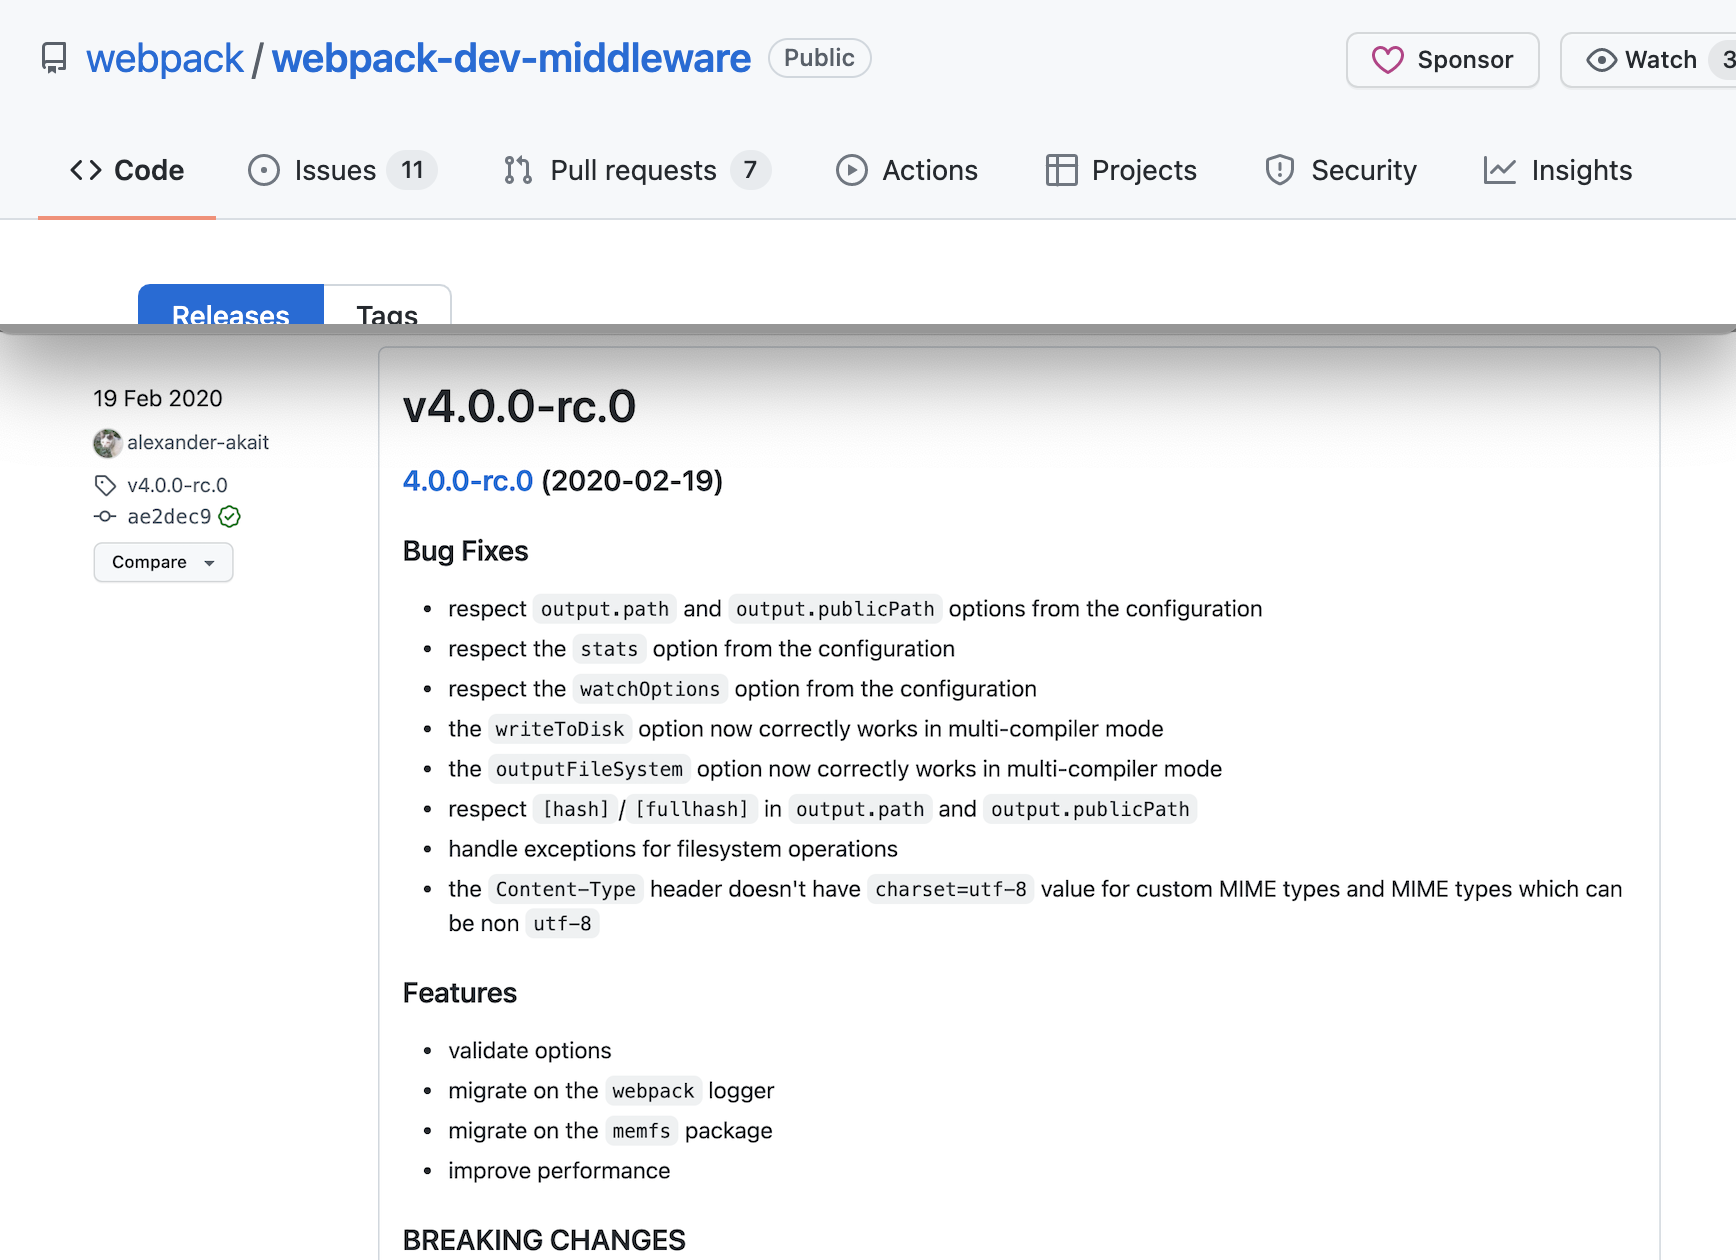Click the BREAKING CHANGES heading
This screenshot has width=1736, height=1260.
(544, 1240)
